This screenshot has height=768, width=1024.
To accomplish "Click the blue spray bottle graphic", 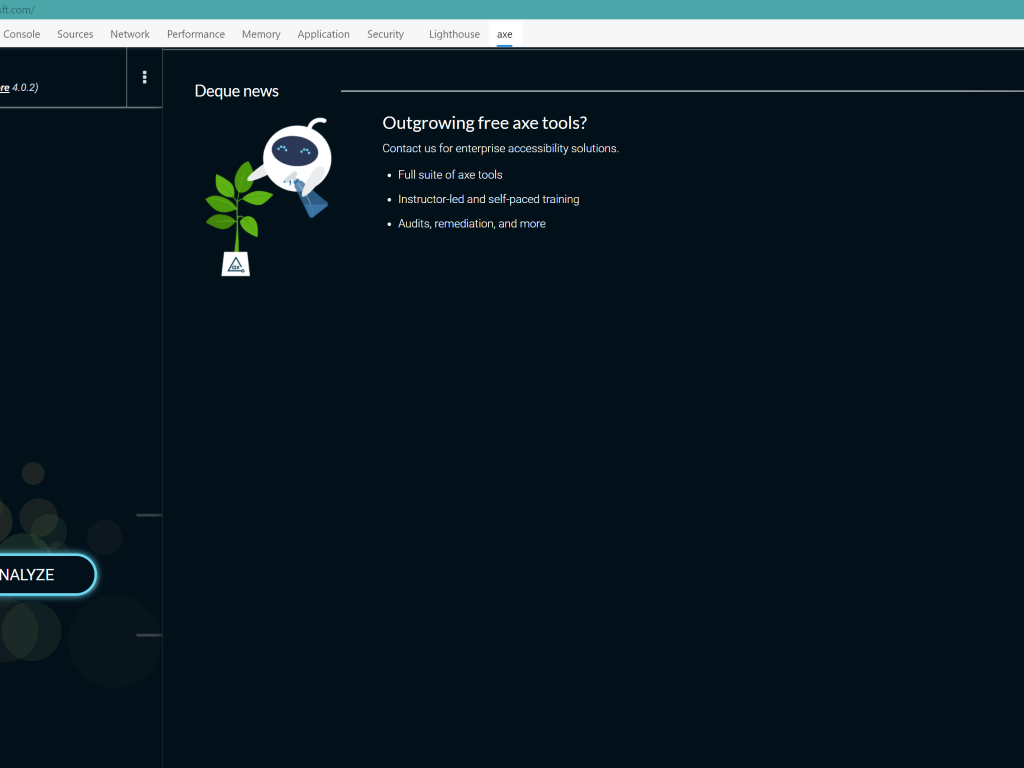I will click(x=313, y=202).
